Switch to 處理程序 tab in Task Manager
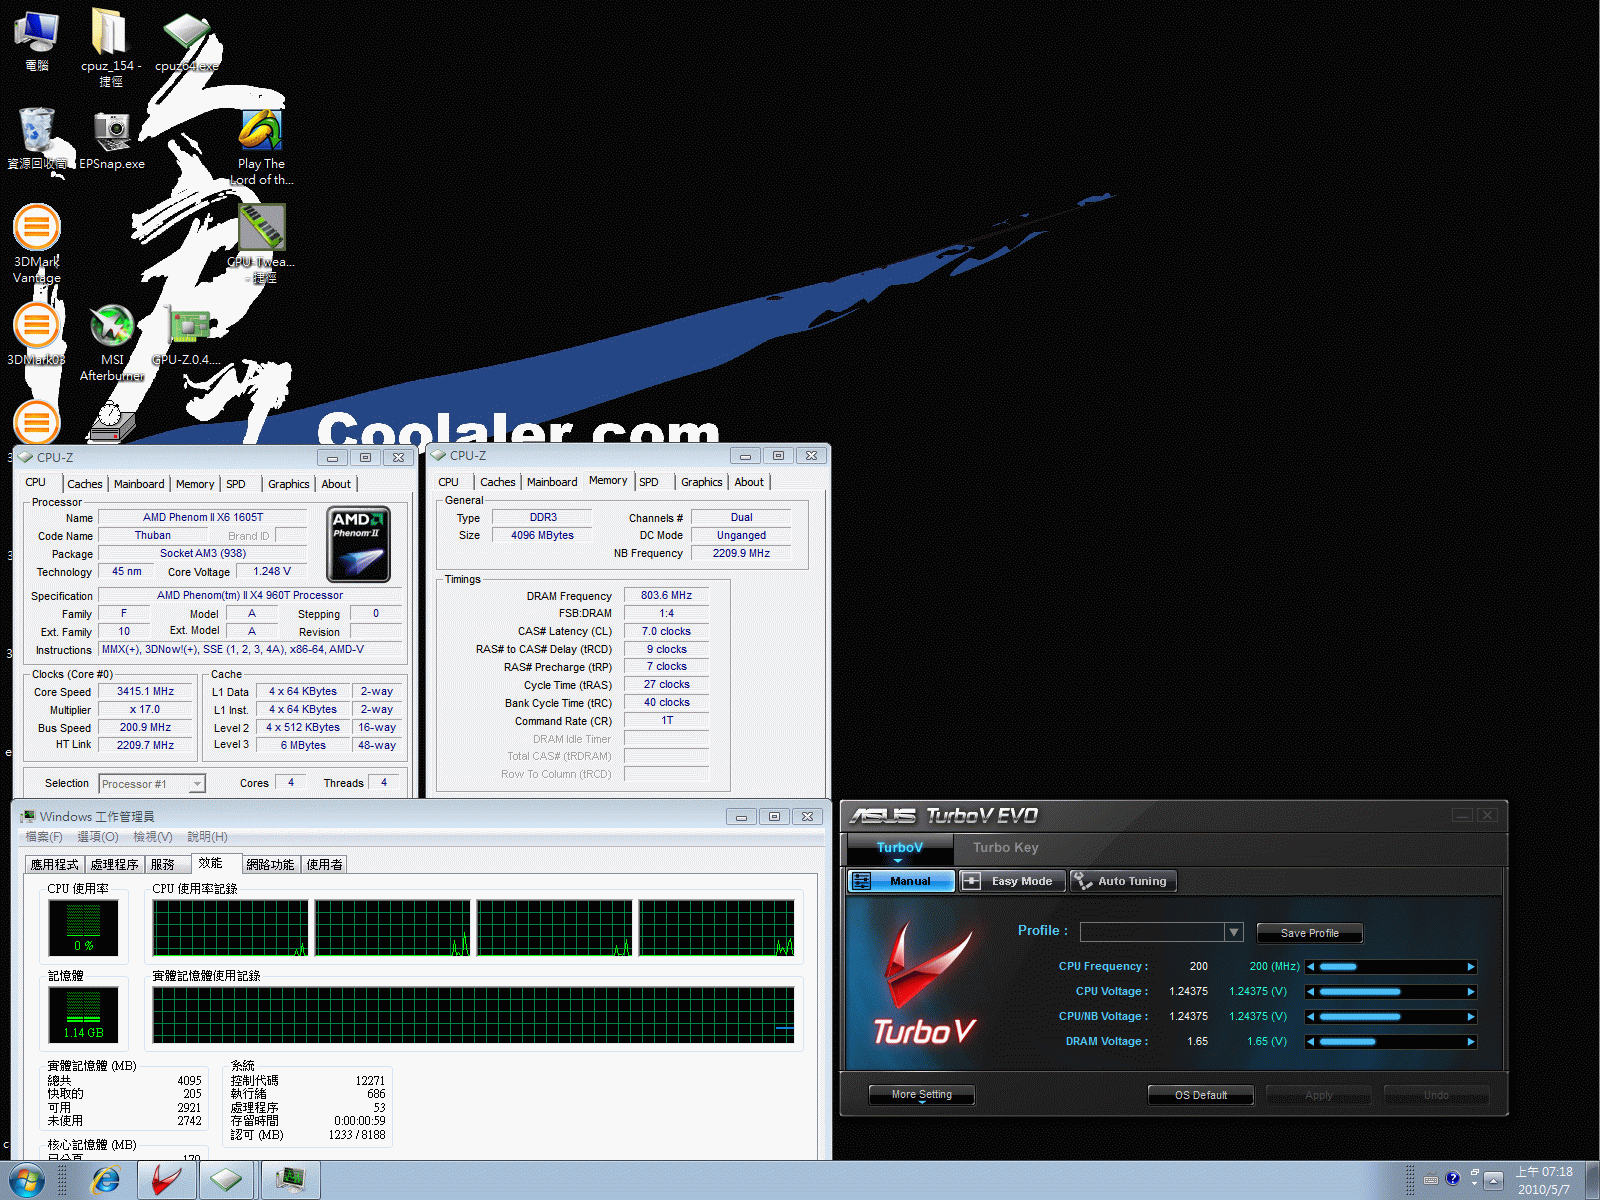The height and width of the screenshot is (1200, 1600). [x=114, y=864]
